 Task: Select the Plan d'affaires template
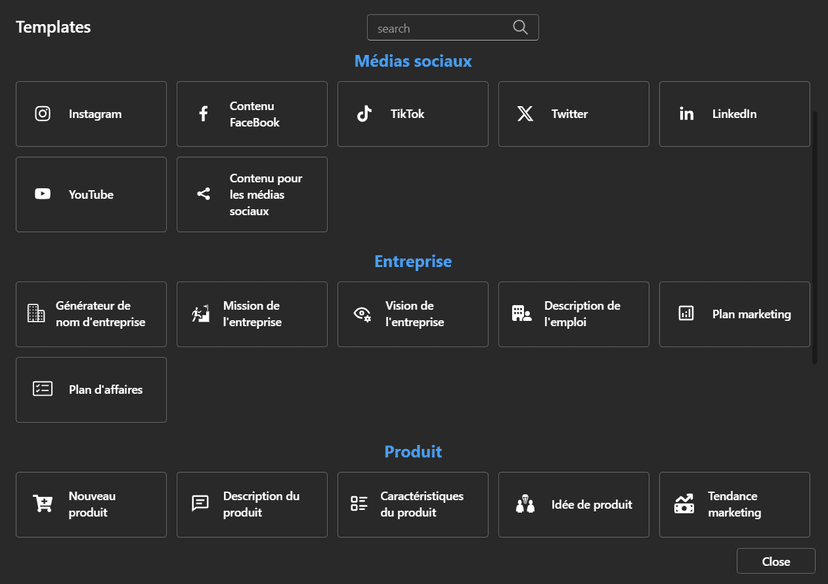pyautogui.click(x=91, y=389)
